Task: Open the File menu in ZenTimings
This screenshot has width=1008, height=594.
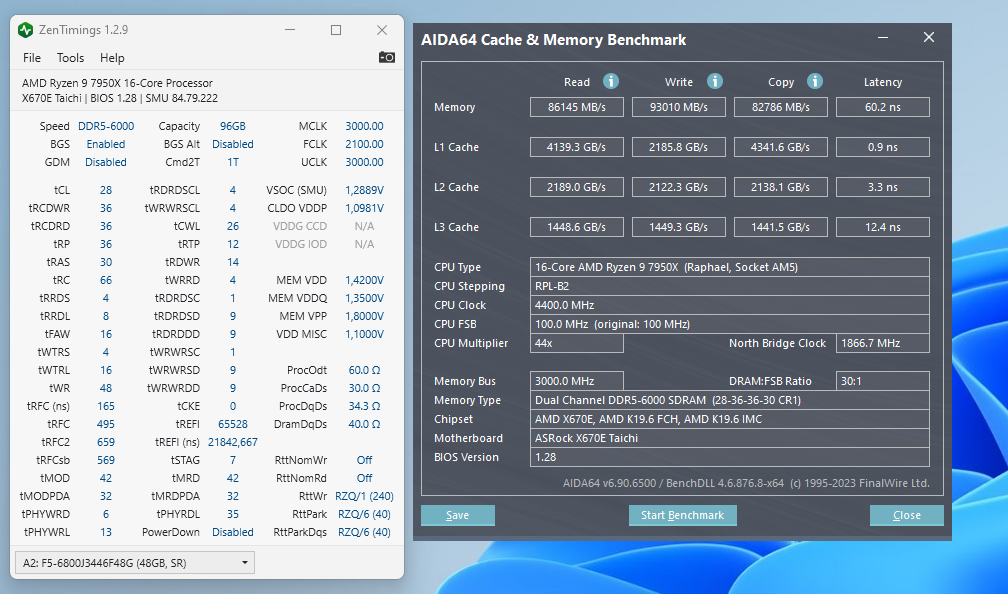Action: [x=32, y=58]
